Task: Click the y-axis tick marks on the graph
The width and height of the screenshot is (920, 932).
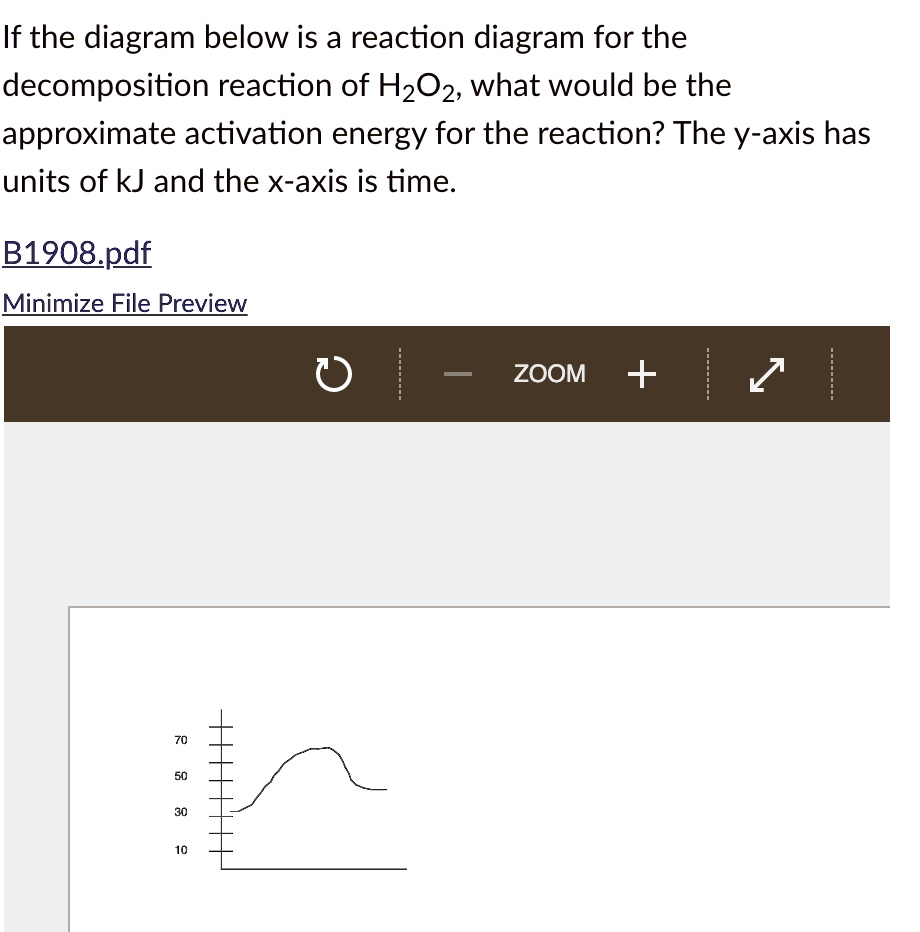Action: coord(219,790)
